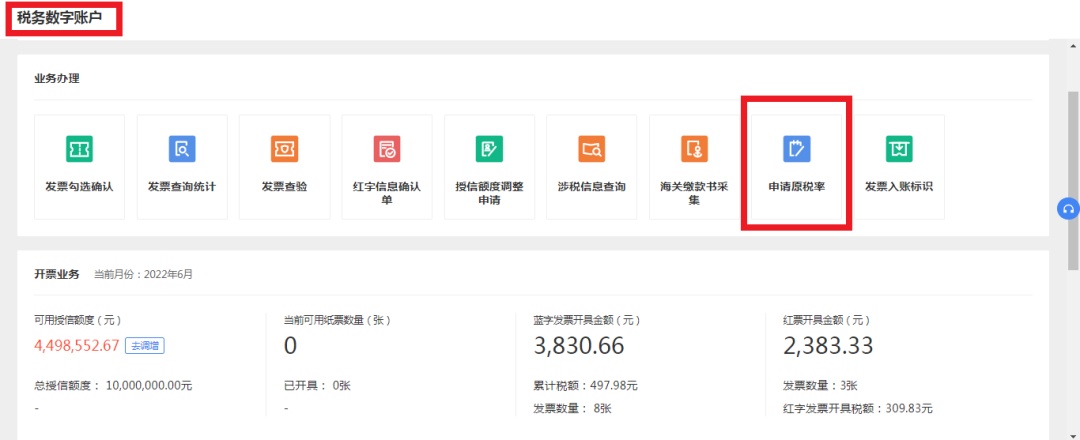Open 发票查验 orange ticket icon
This screenshot has height=440, width=1080.
tap(284, 149)
